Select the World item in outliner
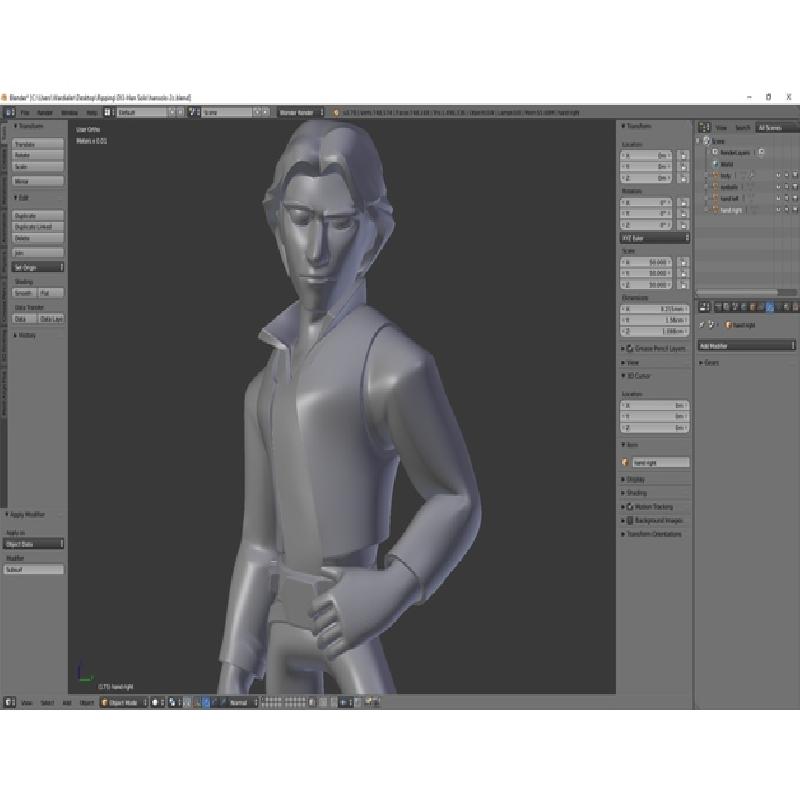The width and height of the screenshot is (800, 800). (727, 164)
